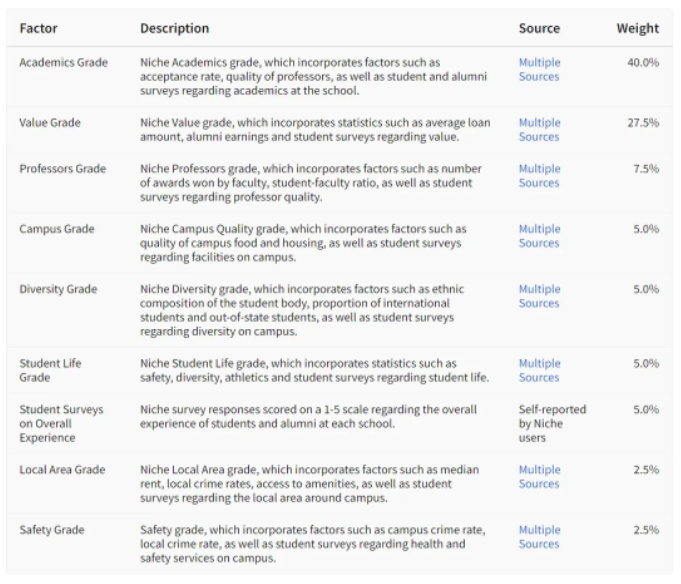The height and width of the screenshot is (584, 681).
Task: Select the 7.5% Professors Grade weight
Action: [646, 169]
